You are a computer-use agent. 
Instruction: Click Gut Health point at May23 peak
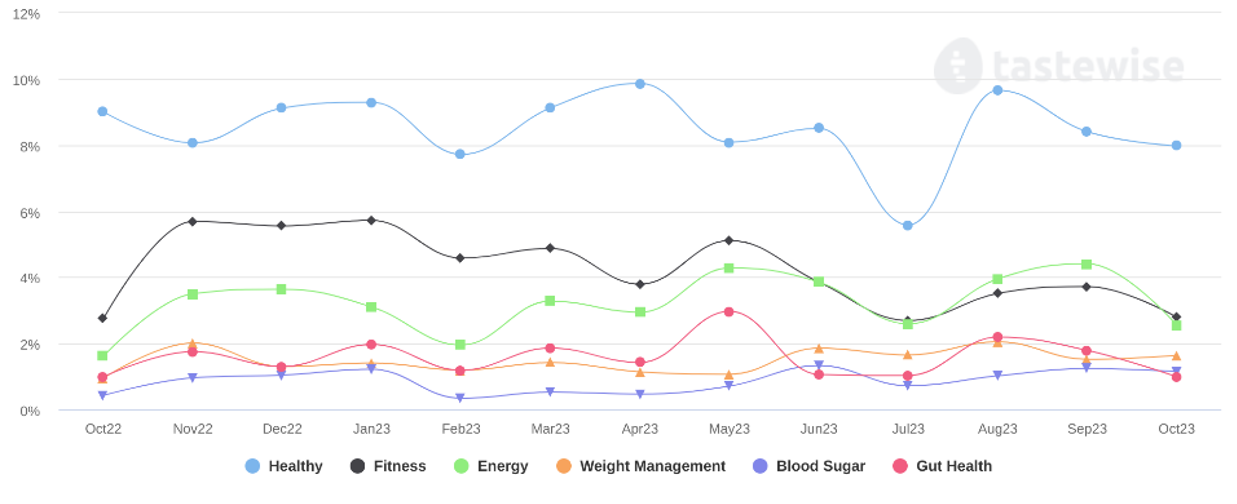pyautogui.click(x=729, y=312)
